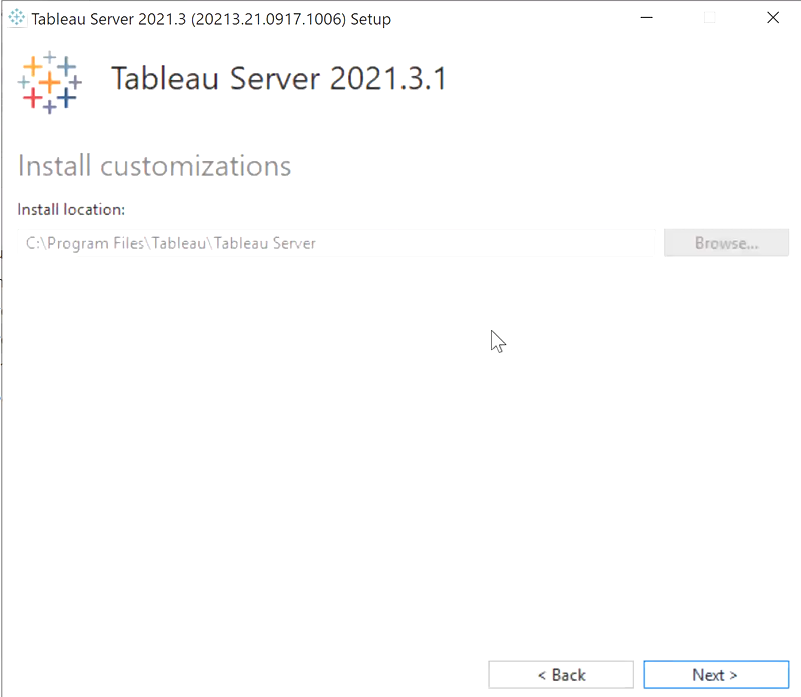801x697 pixels.
Task: Click the Tableau logo in the header
Action: (50, 82)
